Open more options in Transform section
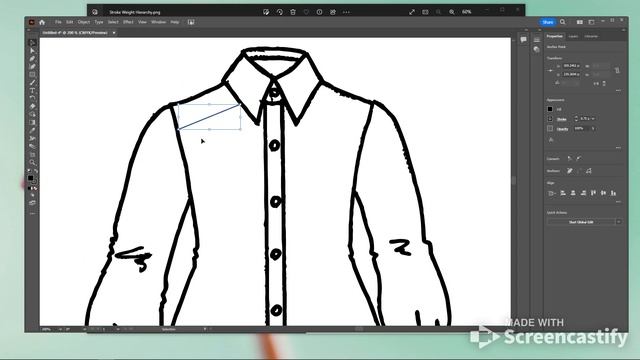640x360 pixels. [x=618, y=90]
